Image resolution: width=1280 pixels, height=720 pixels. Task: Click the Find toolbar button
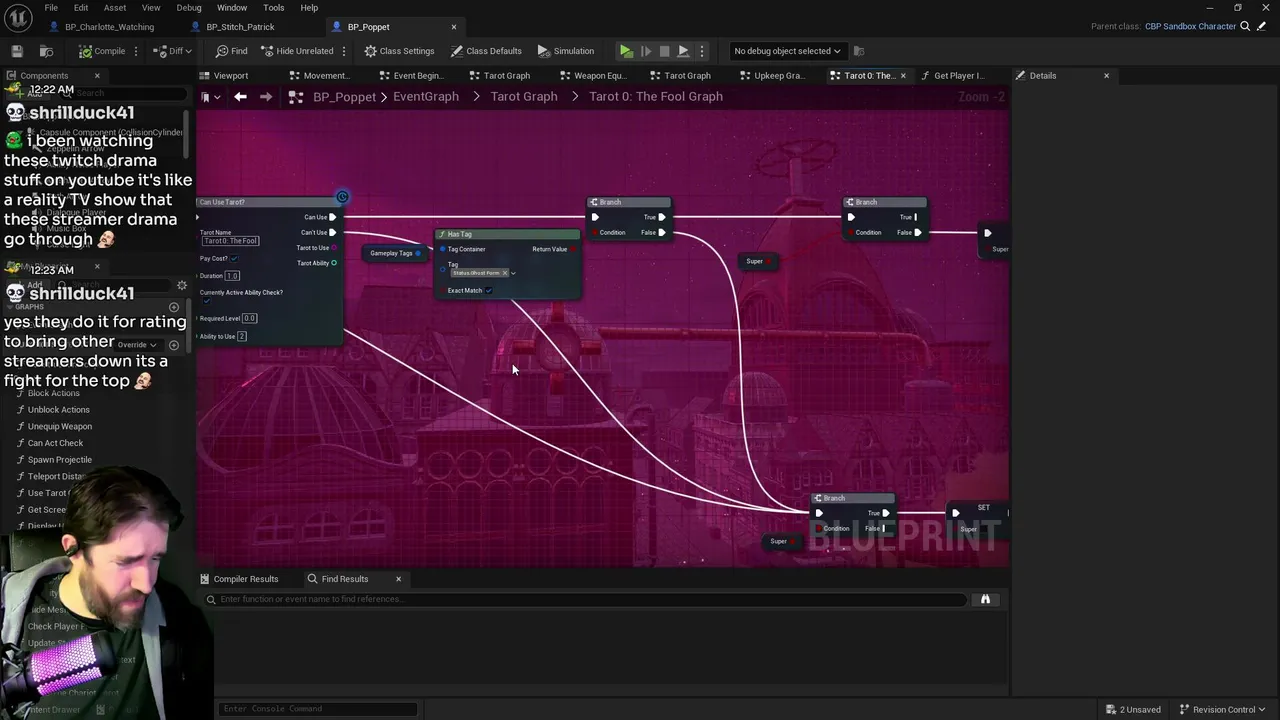[231, 51]
